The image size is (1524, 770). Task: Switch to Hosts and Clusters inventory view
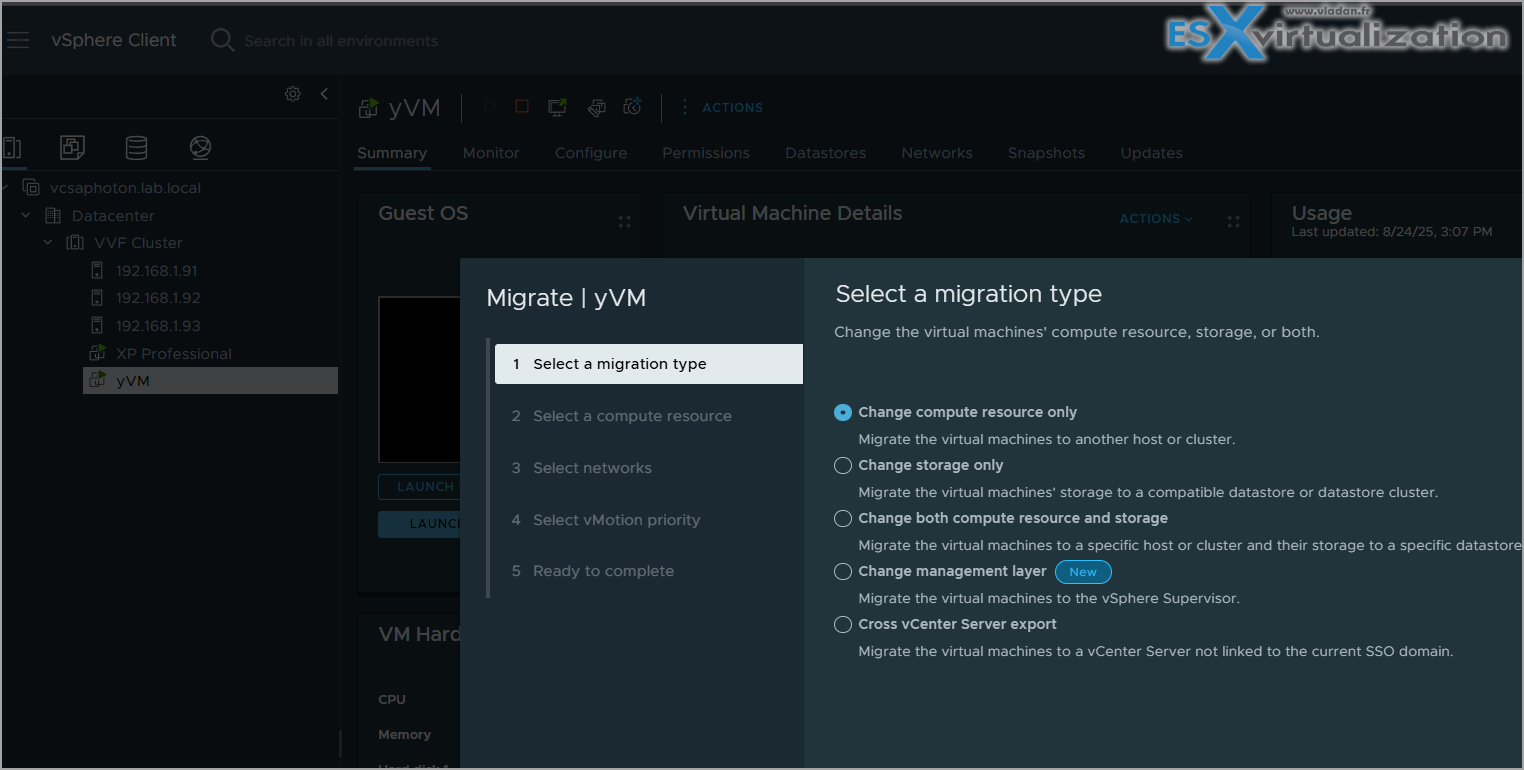coord(11,148)
